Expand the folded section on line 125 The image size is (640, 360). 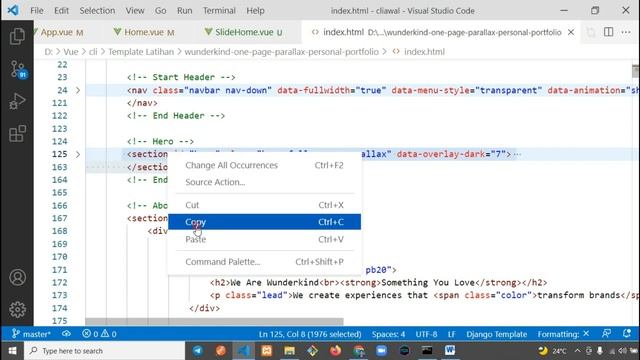click(78, 154)
